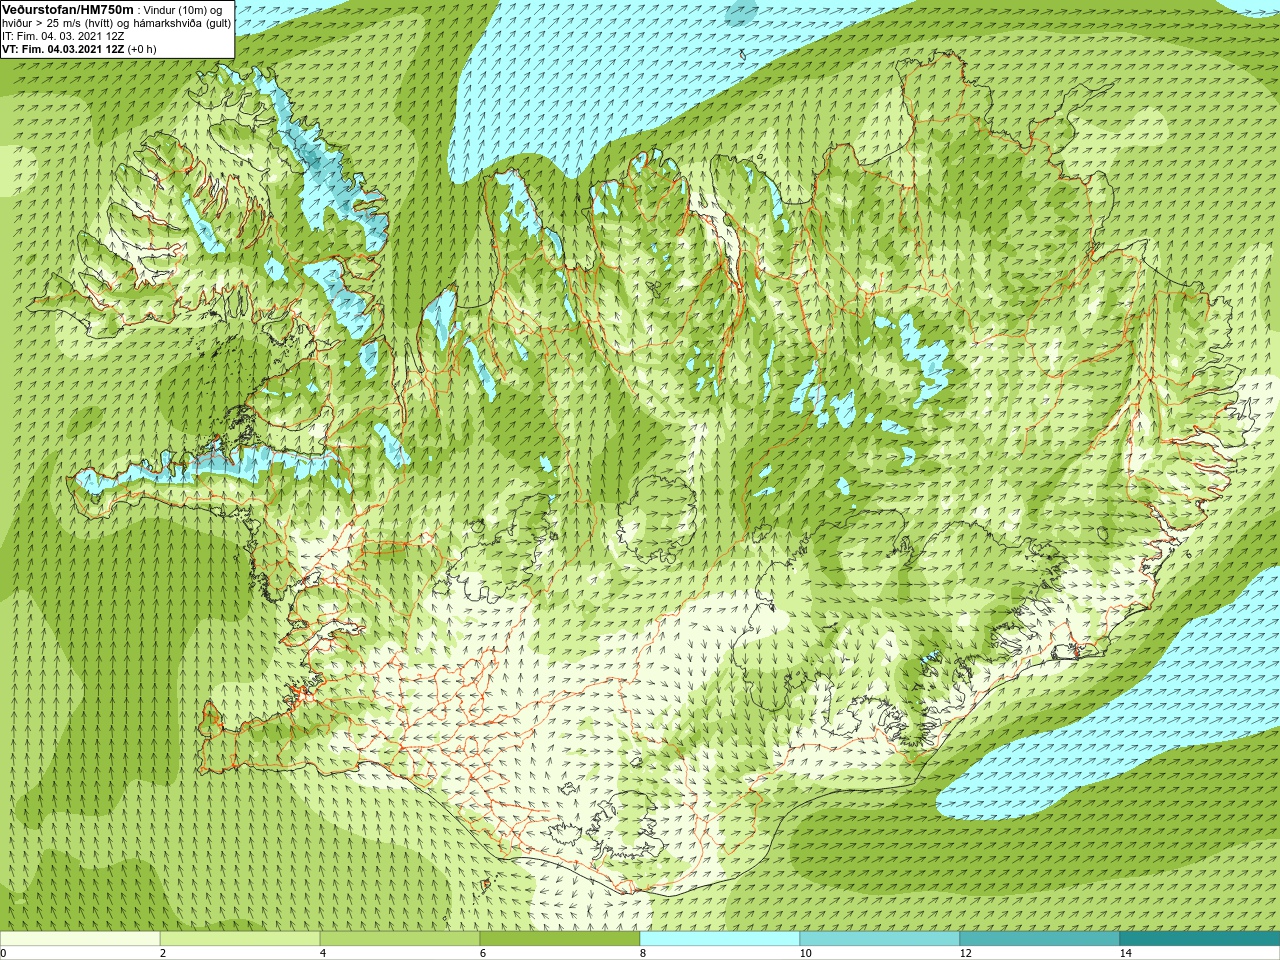Select the 8–10 m/s light cyan legend swatch
This screenshot has height=960, width=1280.
(720, 939)
